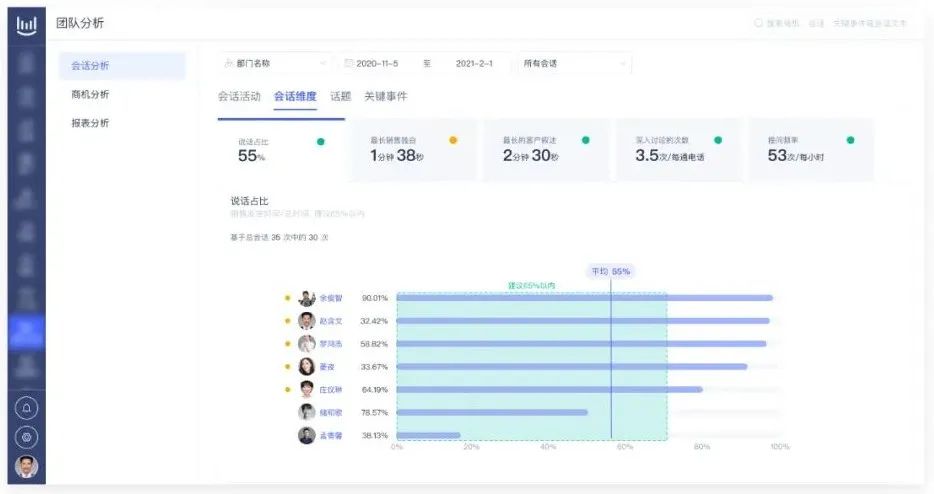Select the 53次/每小时 metric card

coord(811,150)
